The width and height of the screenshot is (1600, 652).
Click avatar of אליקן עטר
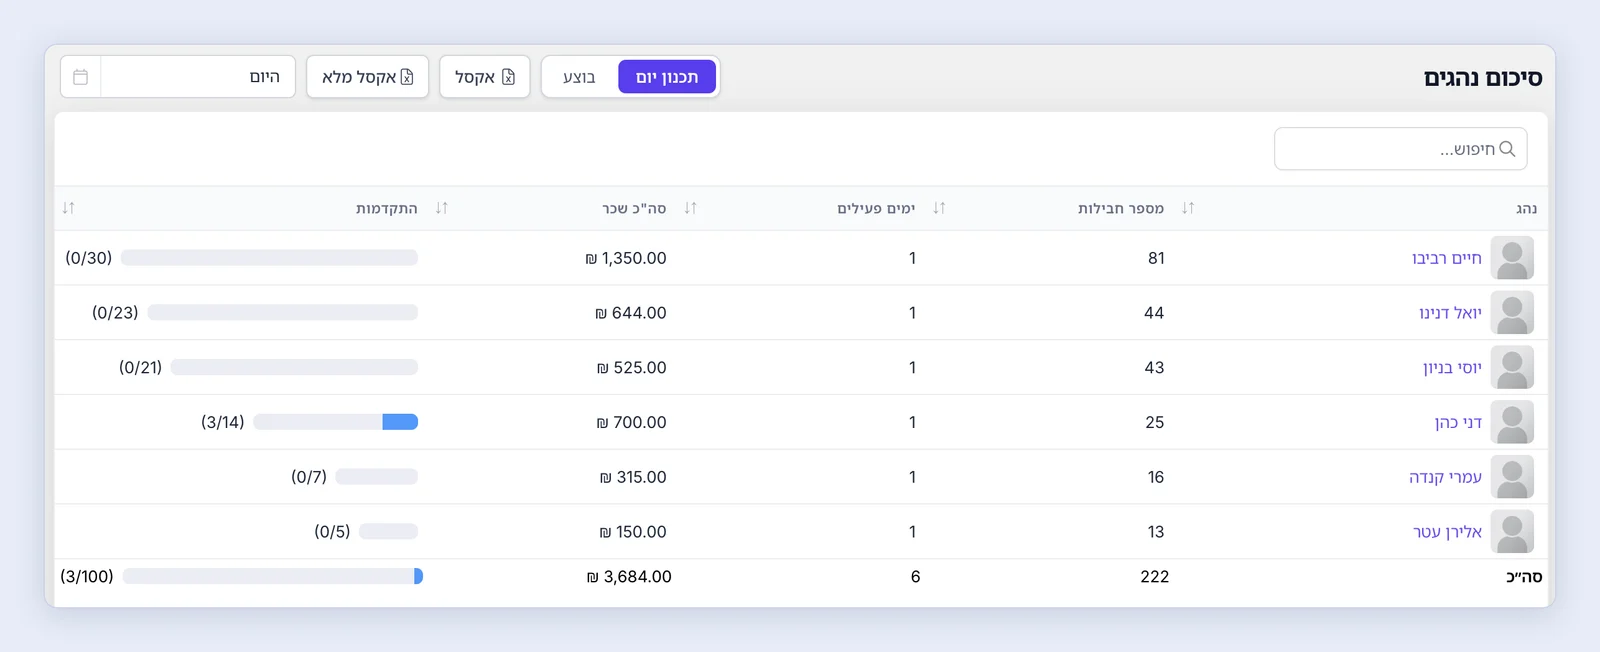(1512, 532)
